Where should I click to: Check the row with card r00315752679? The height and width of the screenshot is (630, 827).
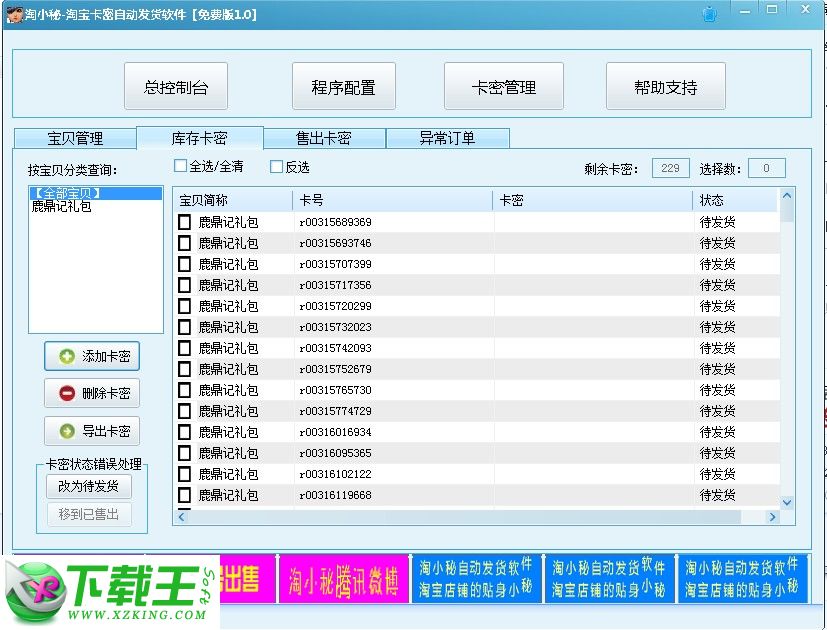point(185,369)
